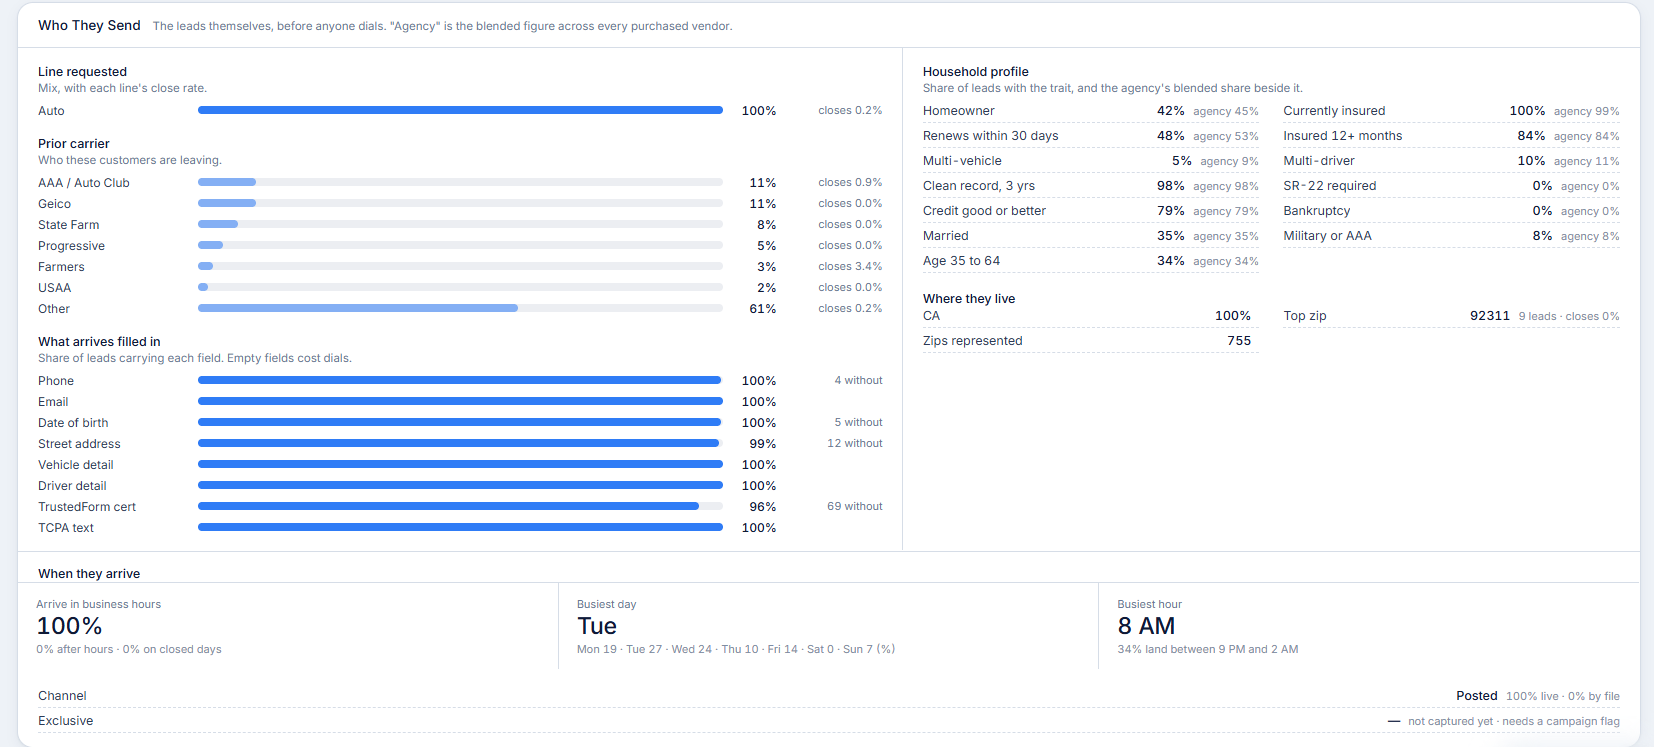Click the "When they arrive" heading
This screenshot has width=1654, height=747.
[x=89, y=574]
